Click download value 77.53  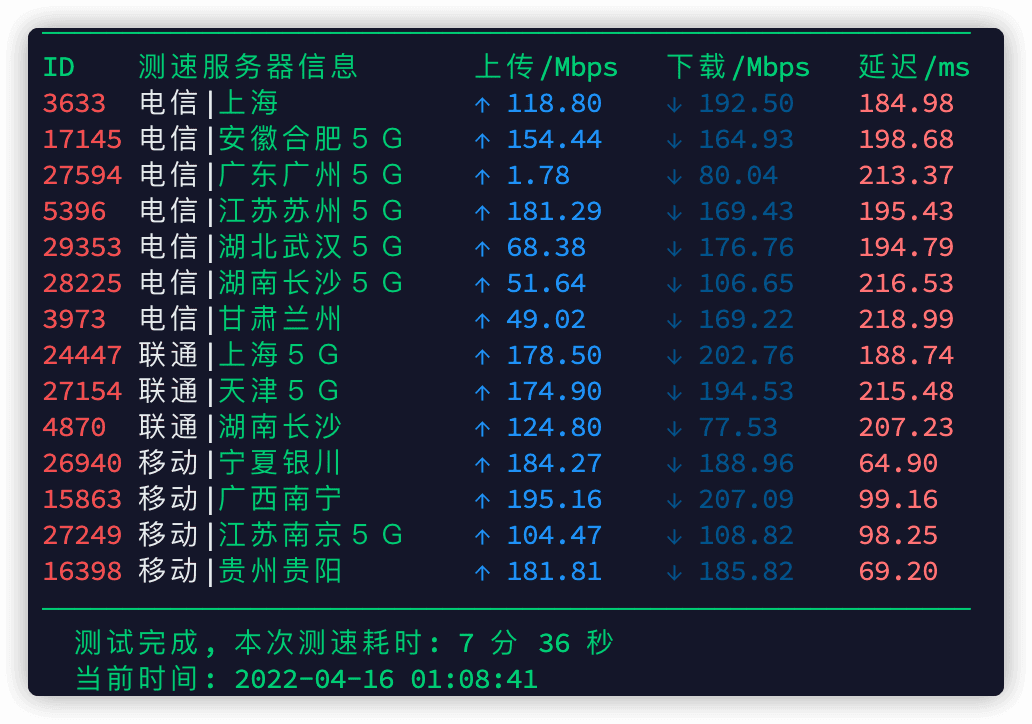tap(738, 428)
